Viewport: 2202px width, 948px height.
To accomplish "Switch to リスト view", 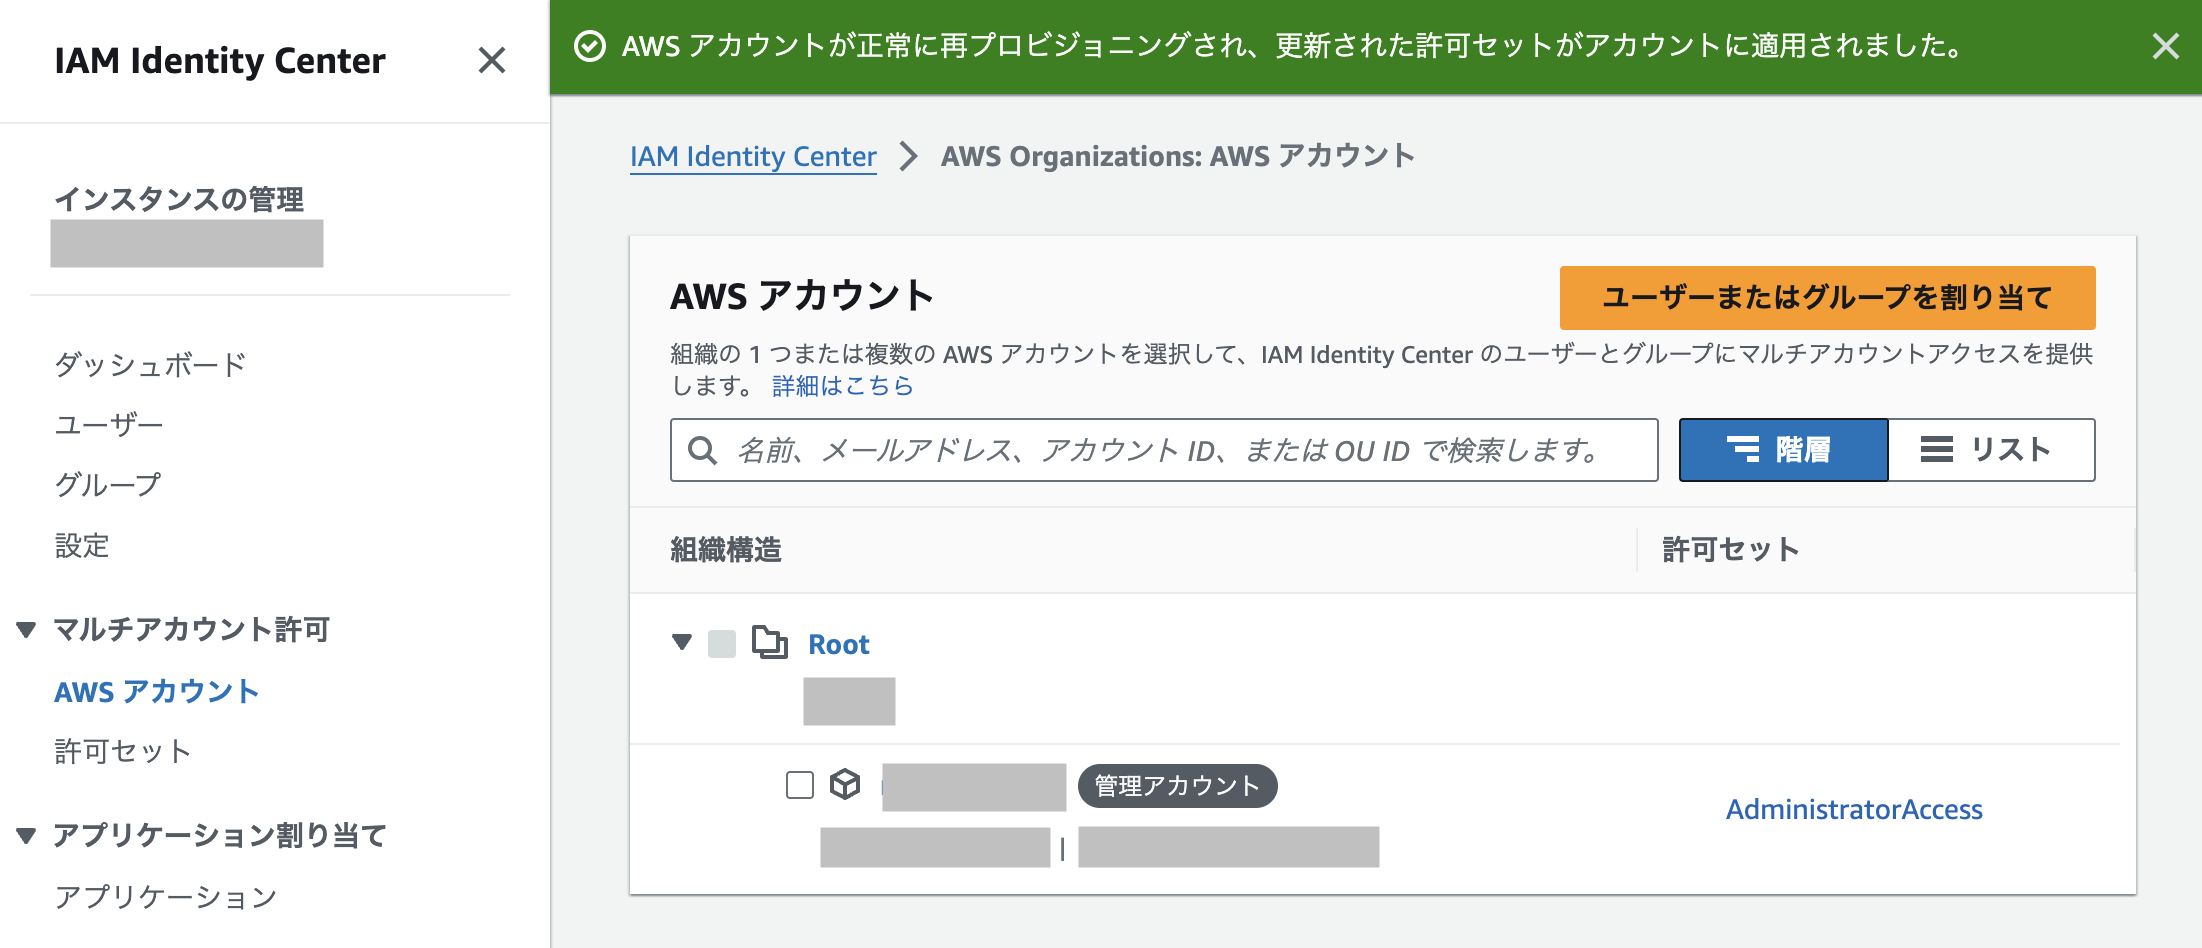I will pyautogui.click(x=1991, y=450).
